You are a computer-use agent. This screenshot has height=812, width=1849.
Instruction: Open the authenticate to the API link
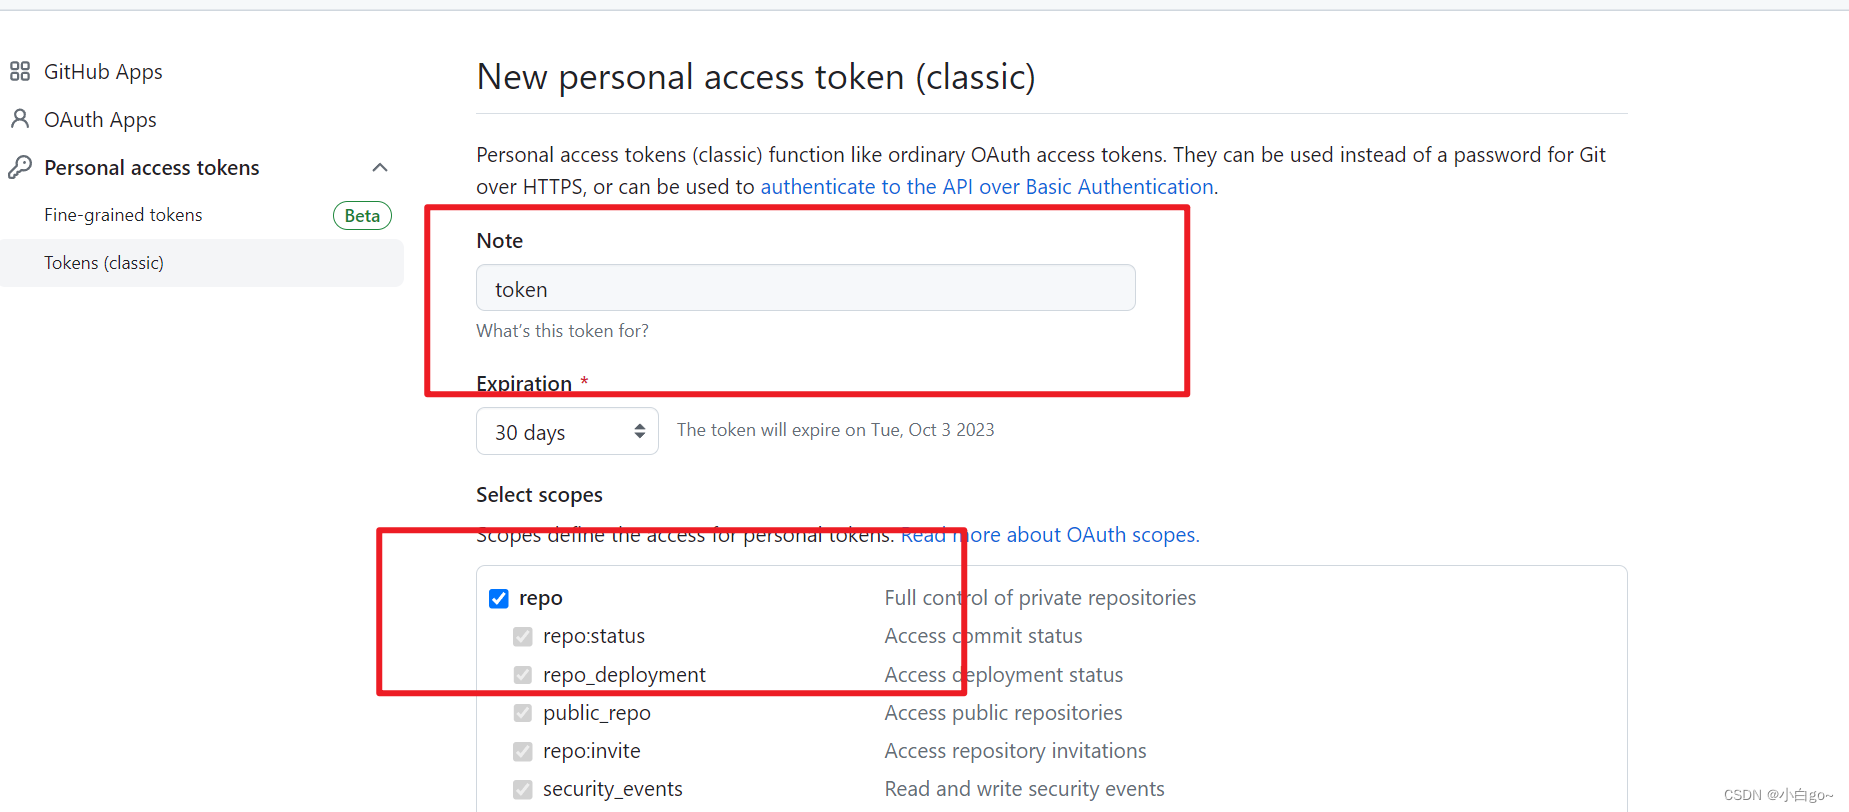pyautogui.click(x=987, y=187)
